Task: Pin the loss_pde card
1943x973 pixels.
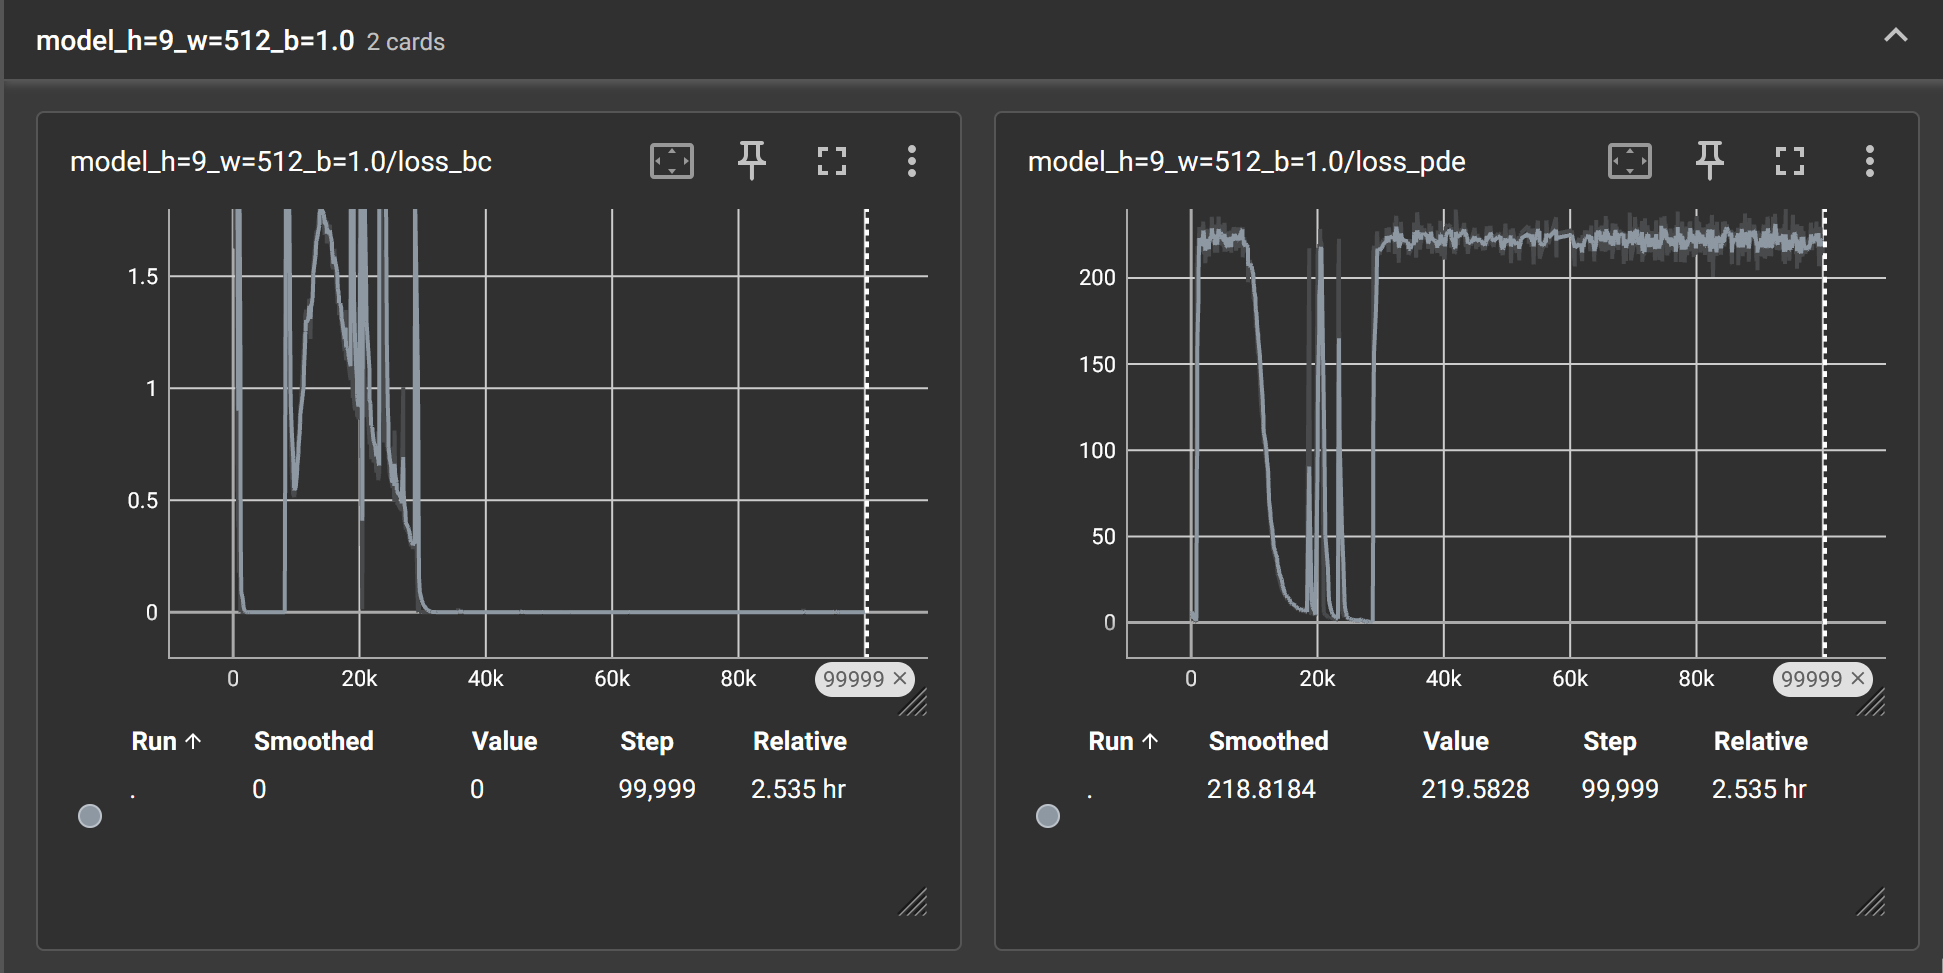Action: pos(1709,161)
